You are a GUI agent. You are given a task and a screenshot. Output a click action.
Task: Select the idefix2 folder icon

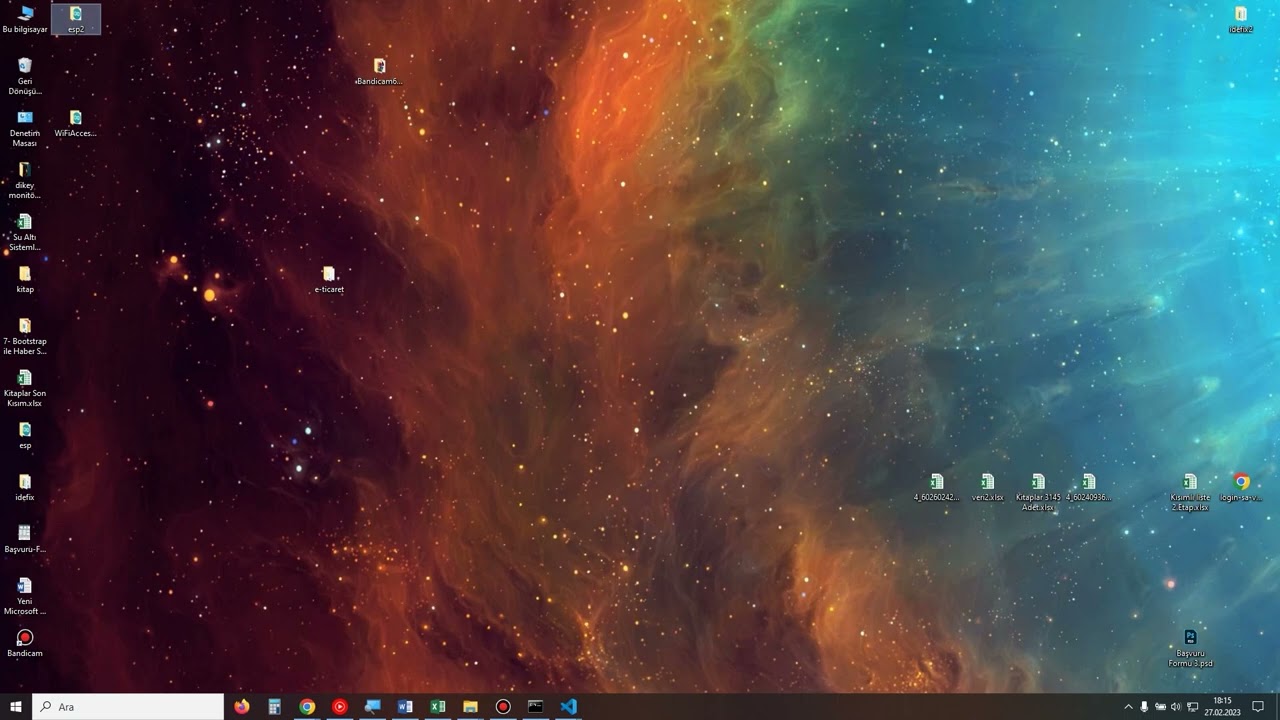(x=1241, y=19)
